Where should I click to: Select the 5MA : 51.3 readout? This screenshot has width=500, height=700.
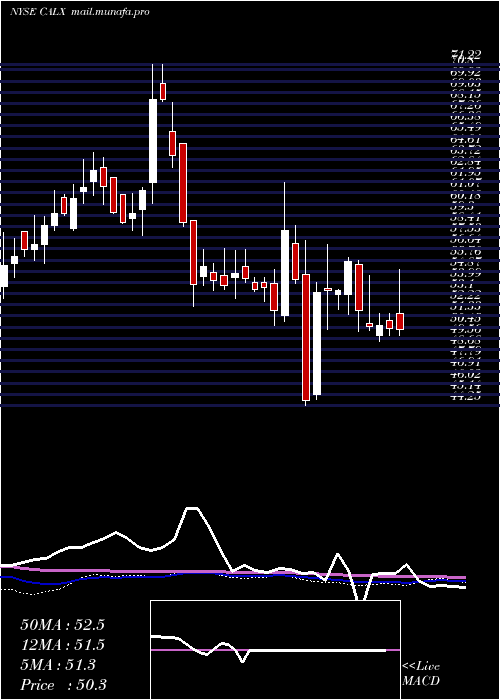(x=58, y=665)
